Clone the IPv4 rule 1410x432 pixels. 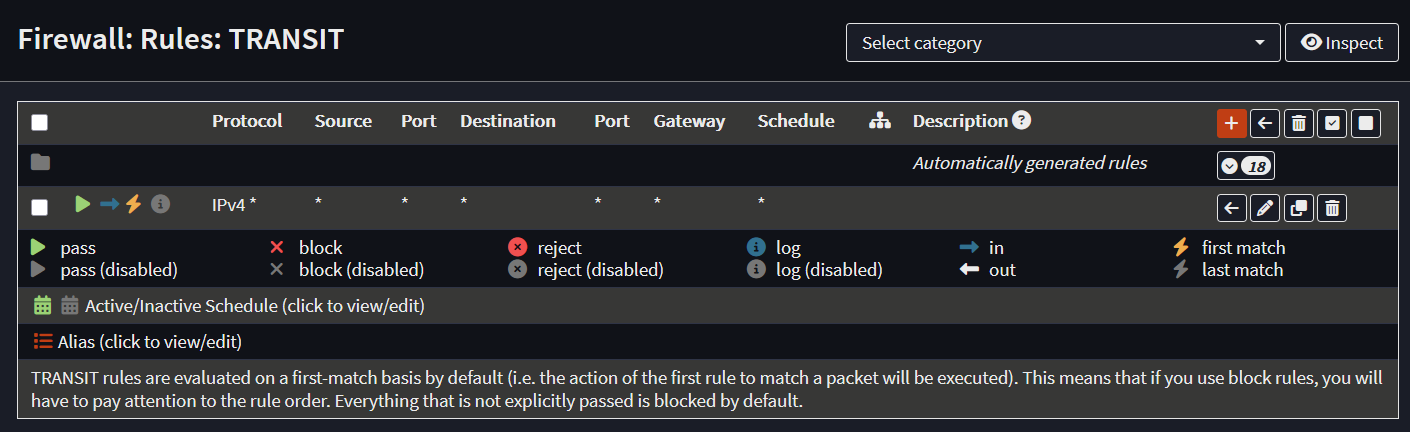pyautogui.click(x=1298, y=208)
